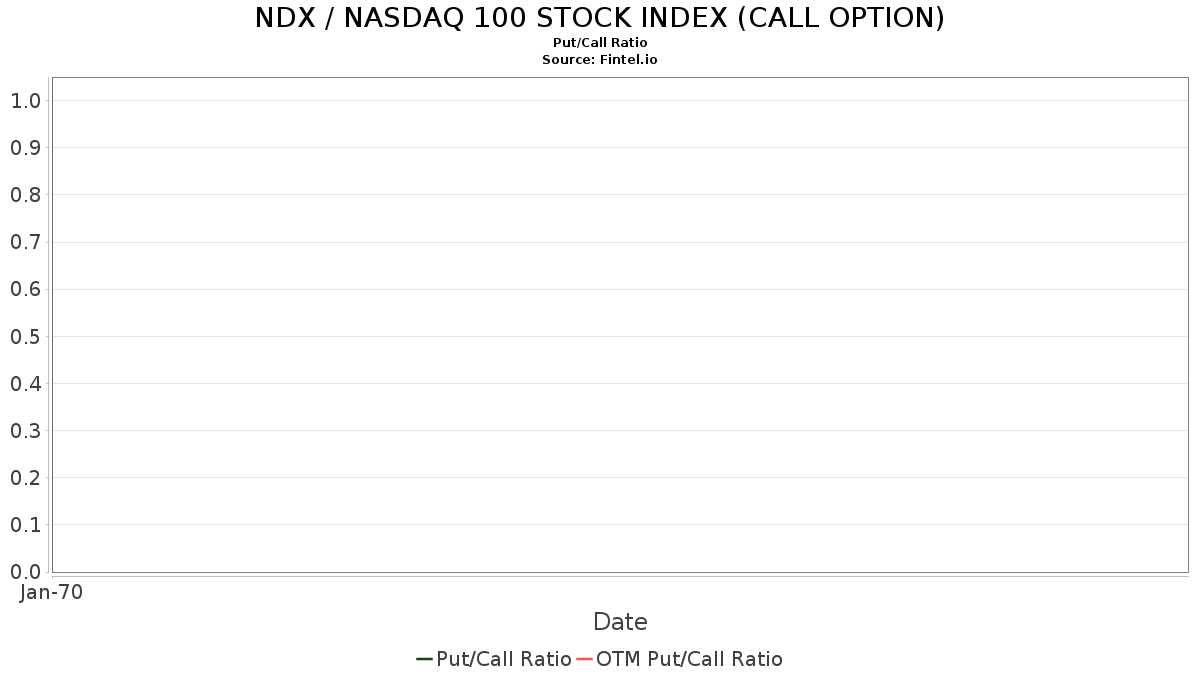Select the 0.8 y-axis value
1200x675 pixels.
click(25, 195)
